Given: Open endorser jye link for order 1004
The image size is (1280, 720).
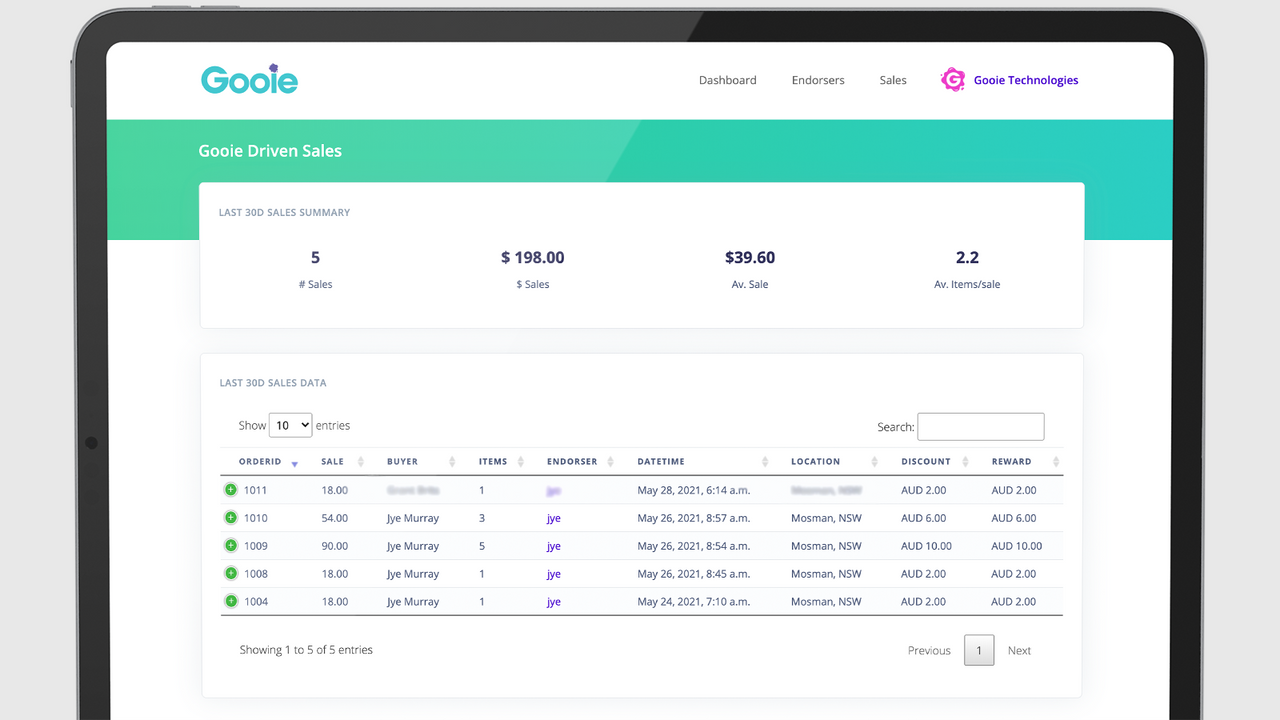Looking at the screenshot, I should coord(554,602).
